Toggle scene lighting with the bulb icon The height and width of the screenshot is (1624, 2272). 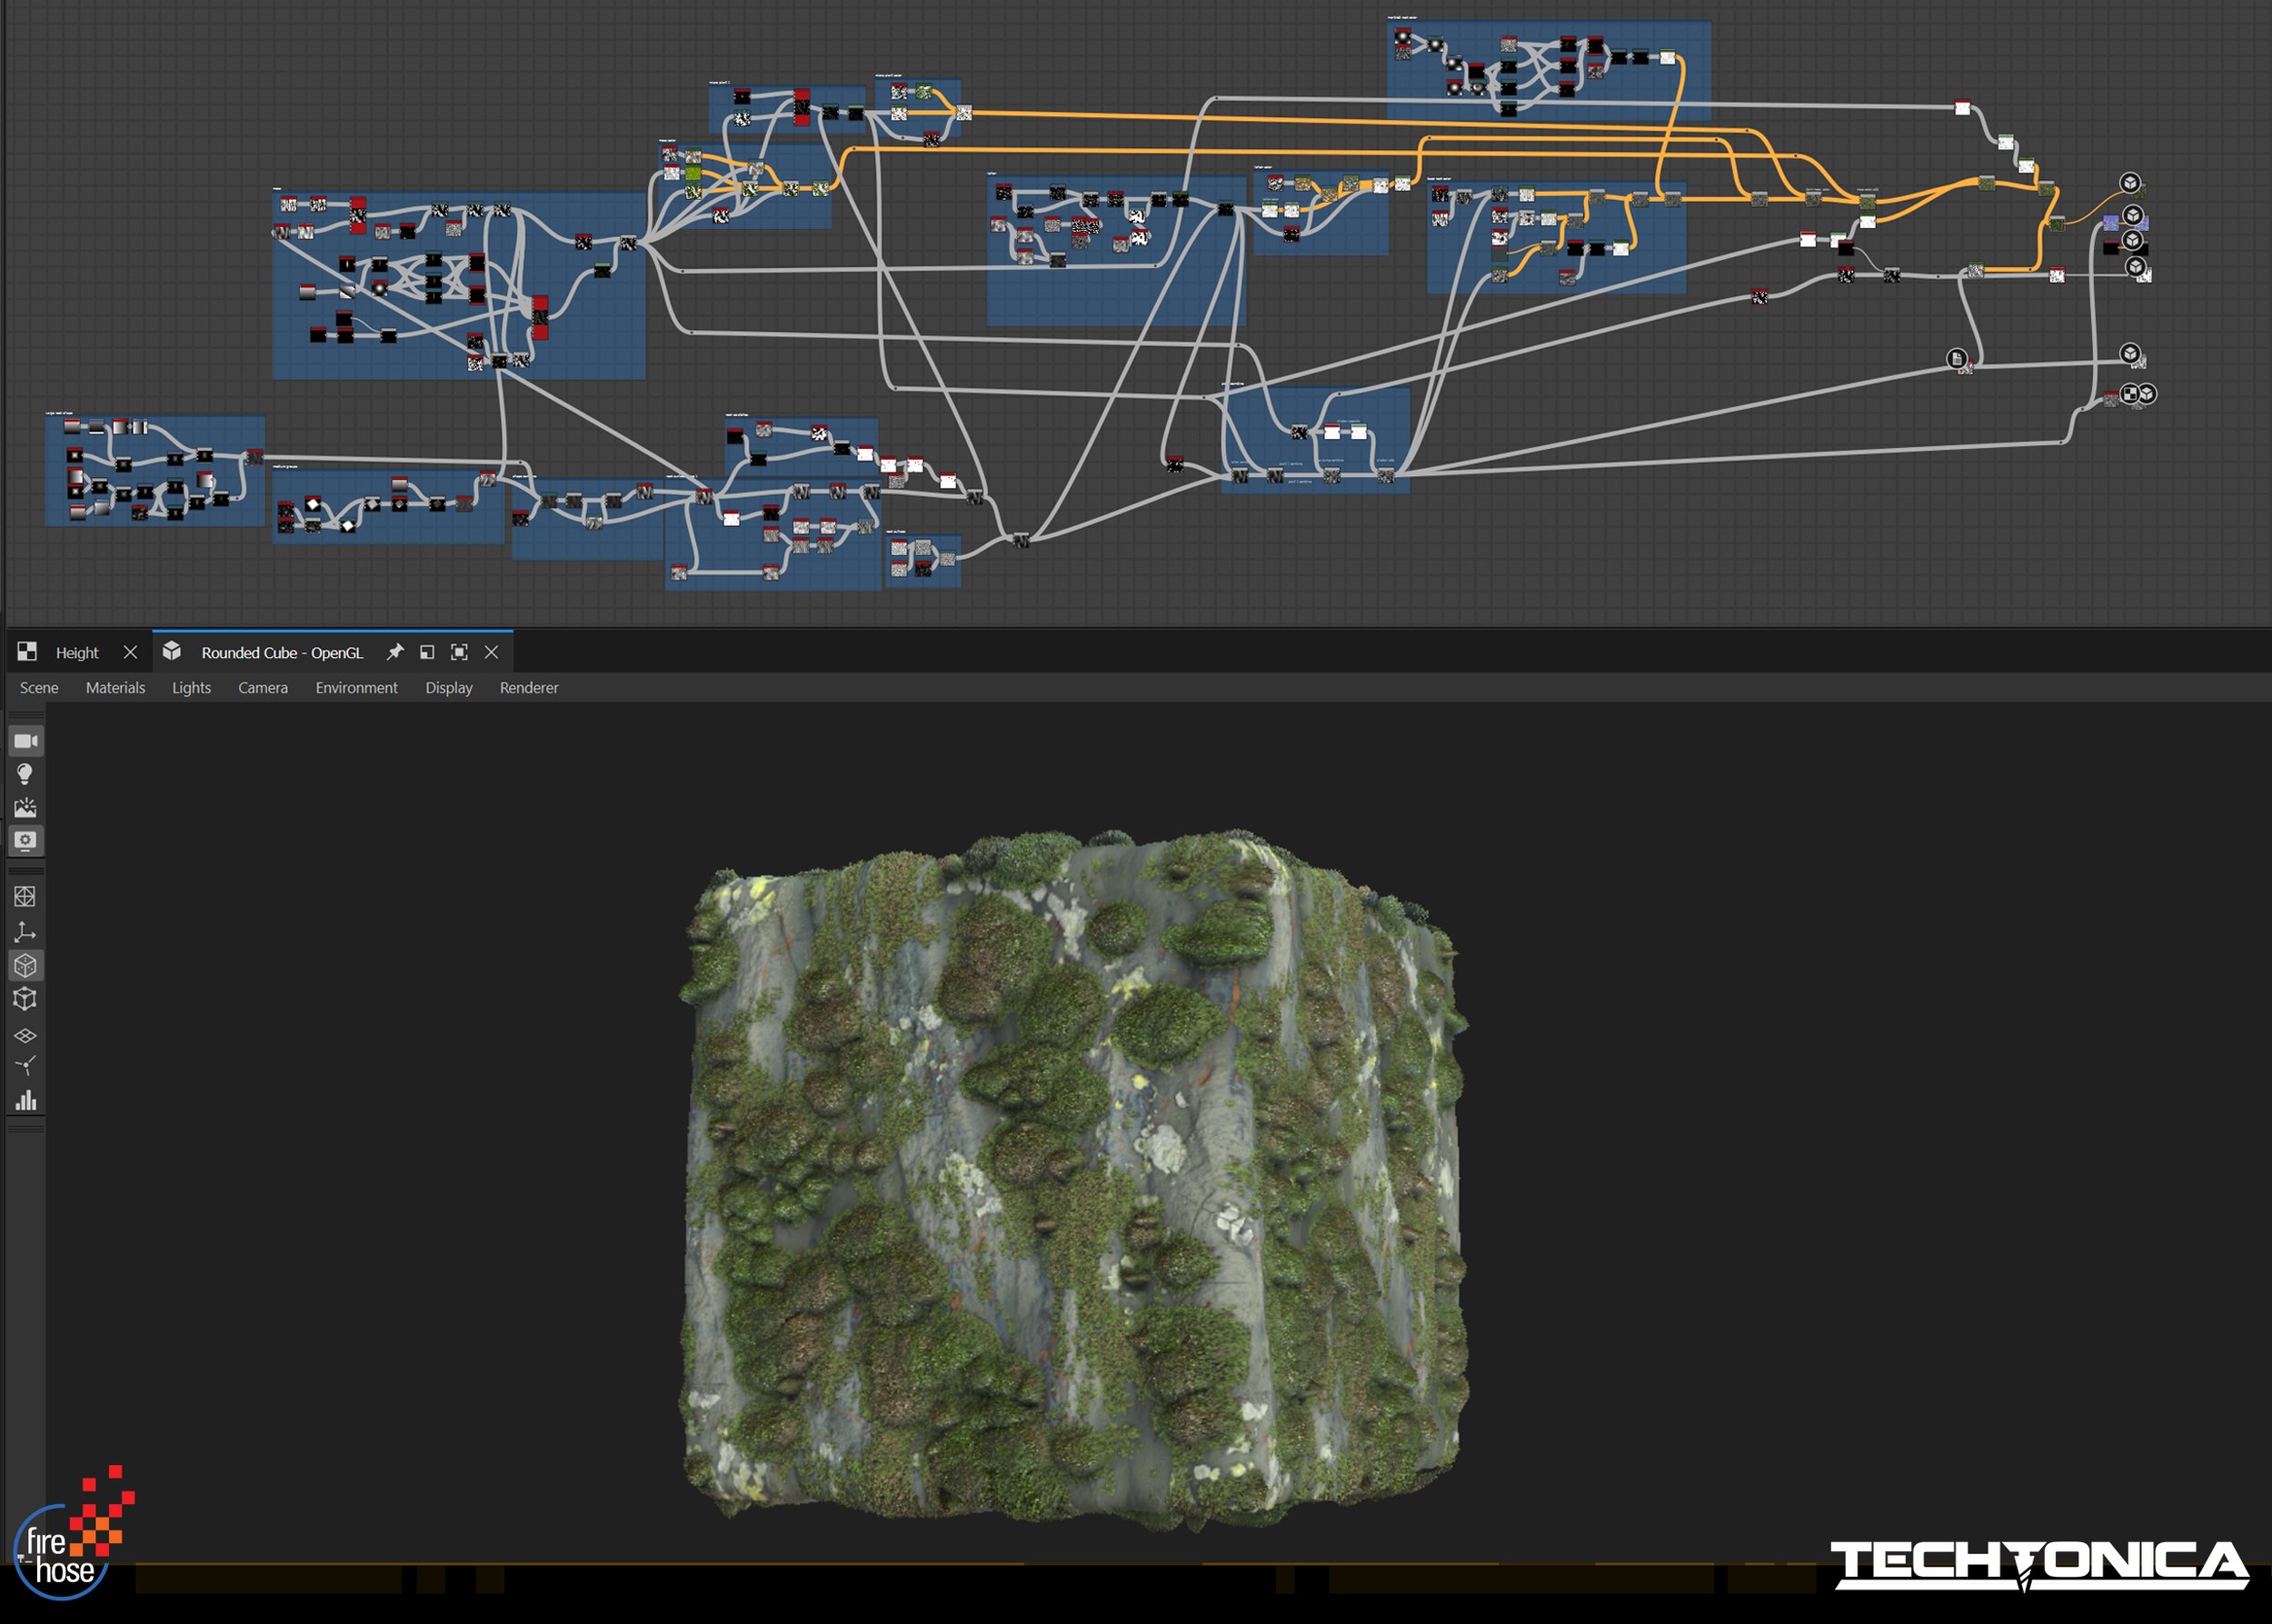pyautogui.click(x=27, y=773)
